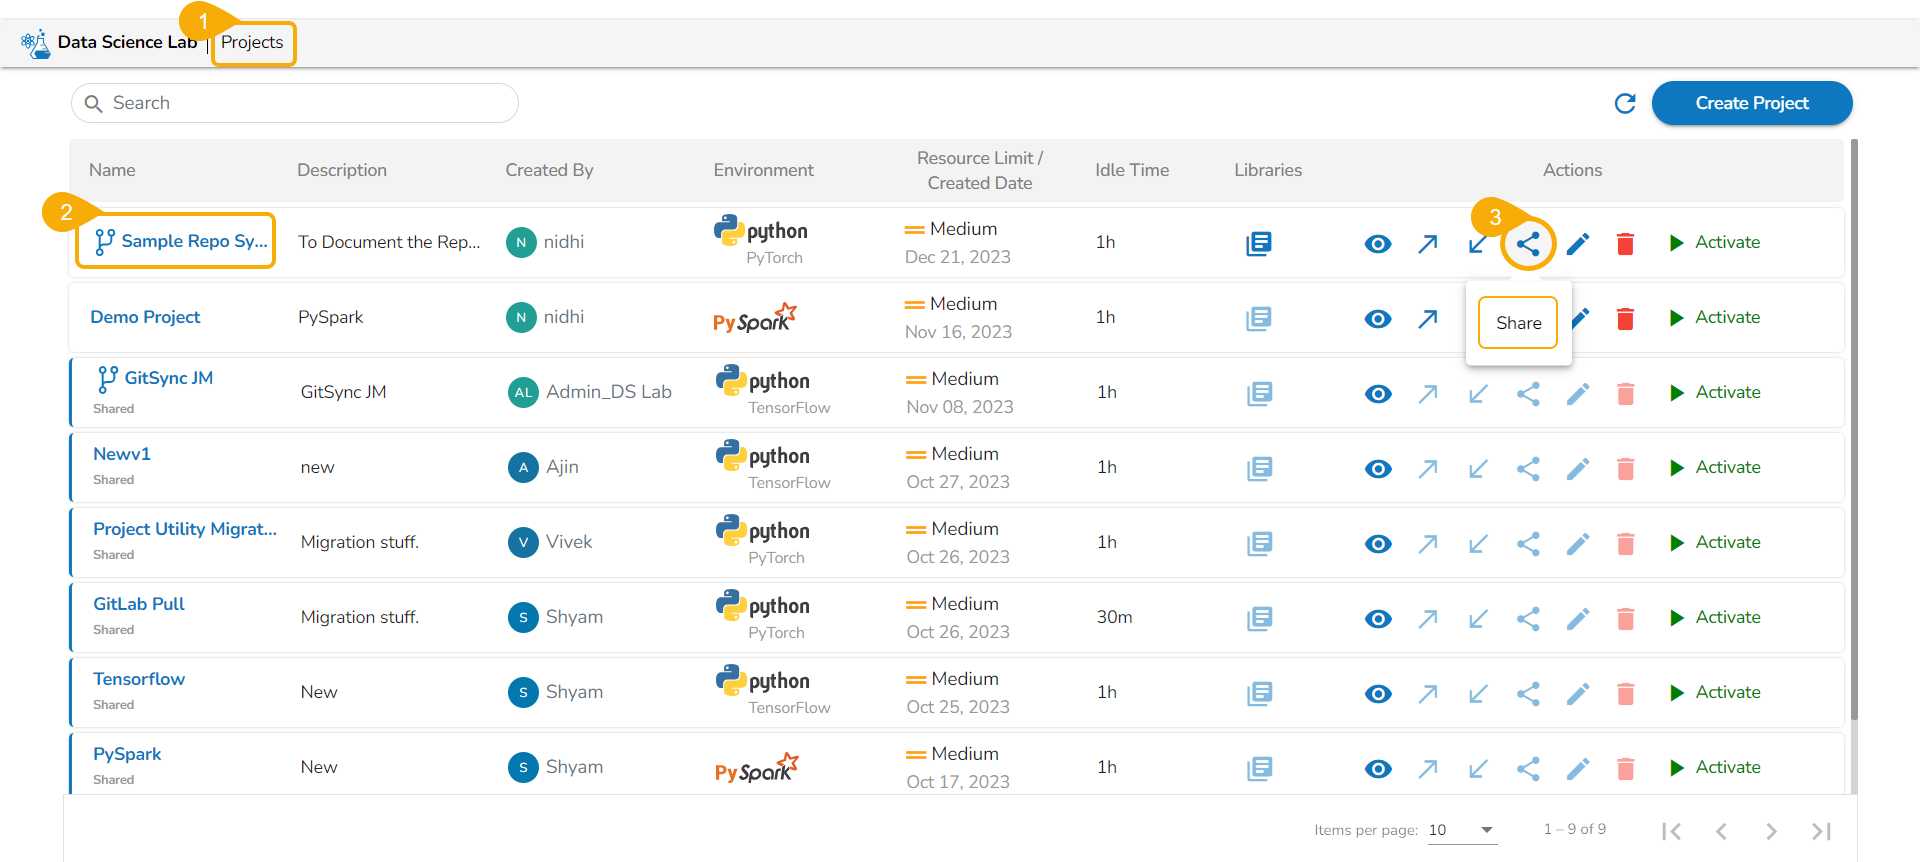This screenshot has height=862, width=1920.
Task: View the GitSync JM project via eye icon
Action: [1378, 393]
